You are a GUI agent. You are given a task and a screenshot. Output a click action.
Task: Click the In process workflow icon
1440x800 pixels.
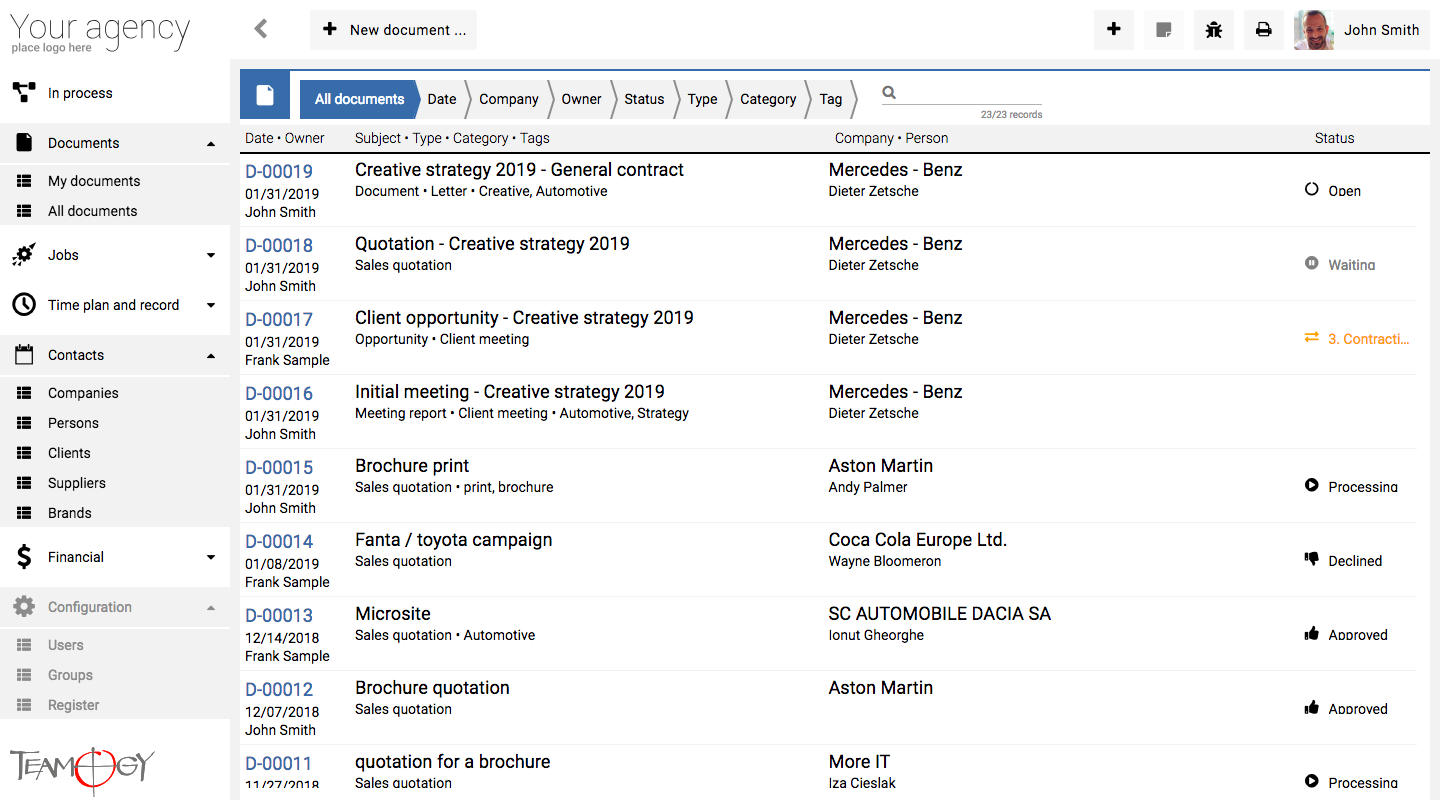click(24, 93)
